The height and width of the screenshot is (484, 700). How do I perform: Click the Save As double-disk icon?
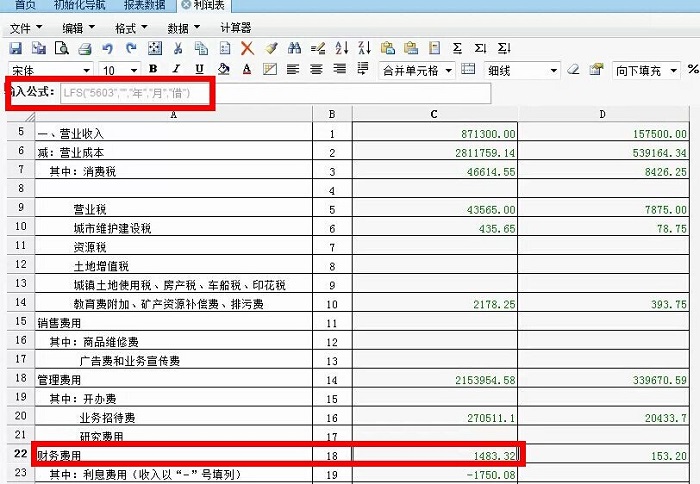[39, 48]
